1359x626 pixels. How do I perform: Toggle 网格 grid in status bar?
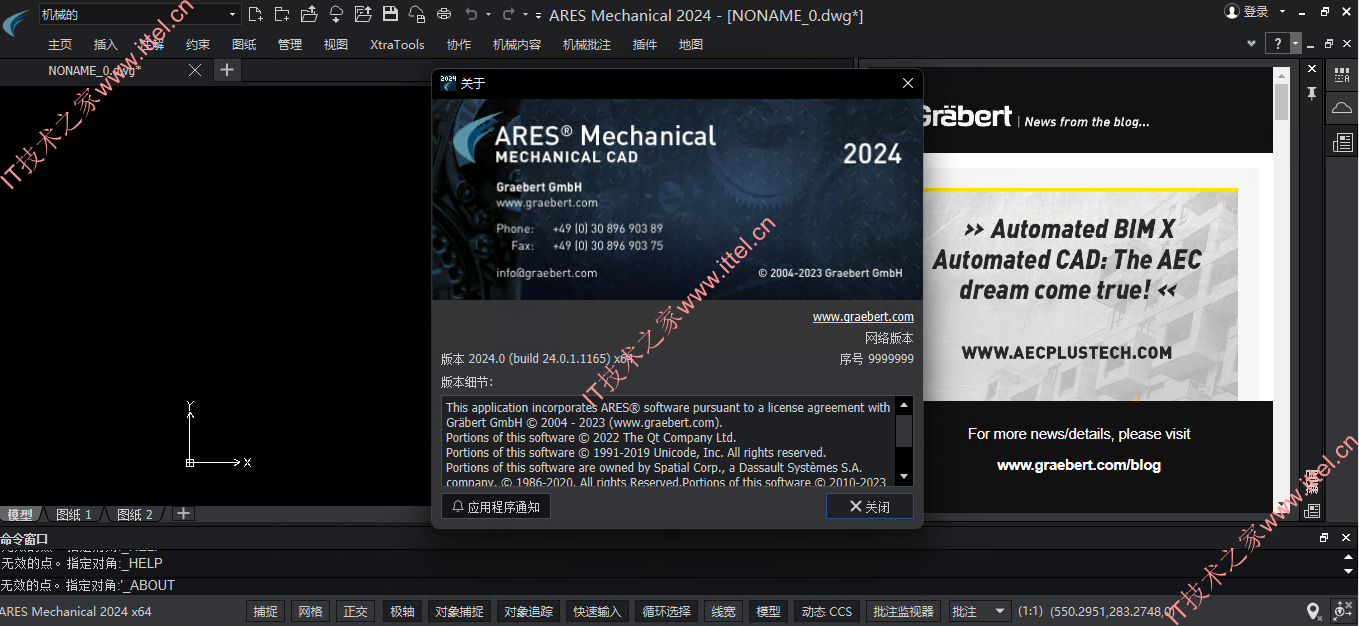pos(310,611)
